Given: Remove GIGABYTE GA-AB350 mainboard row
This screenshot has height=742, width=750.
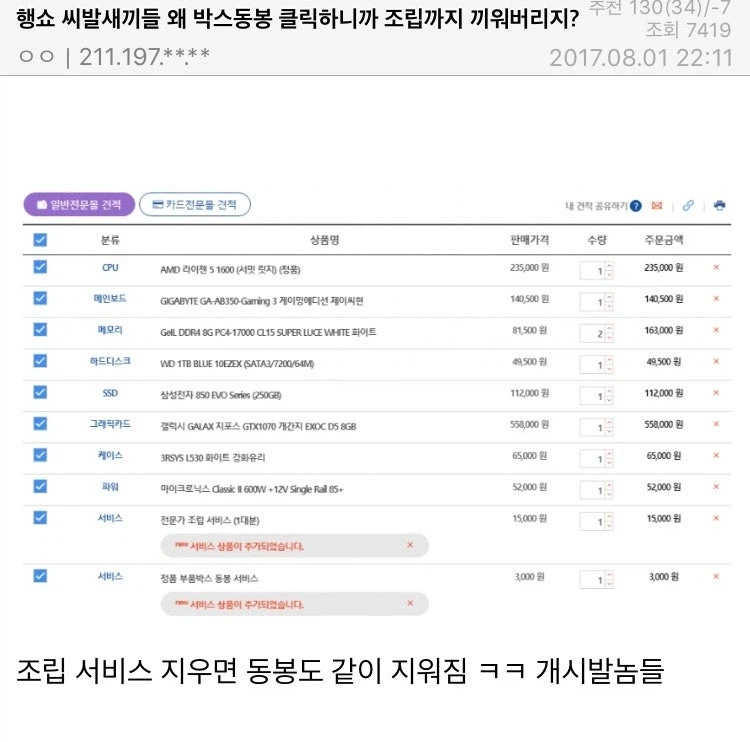Looking at the screenshot, I should [716, 299].
